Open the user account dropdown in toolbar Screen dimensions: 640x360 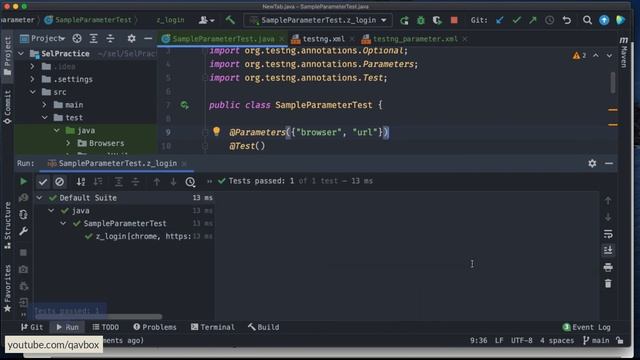click(x=206, y=20)
